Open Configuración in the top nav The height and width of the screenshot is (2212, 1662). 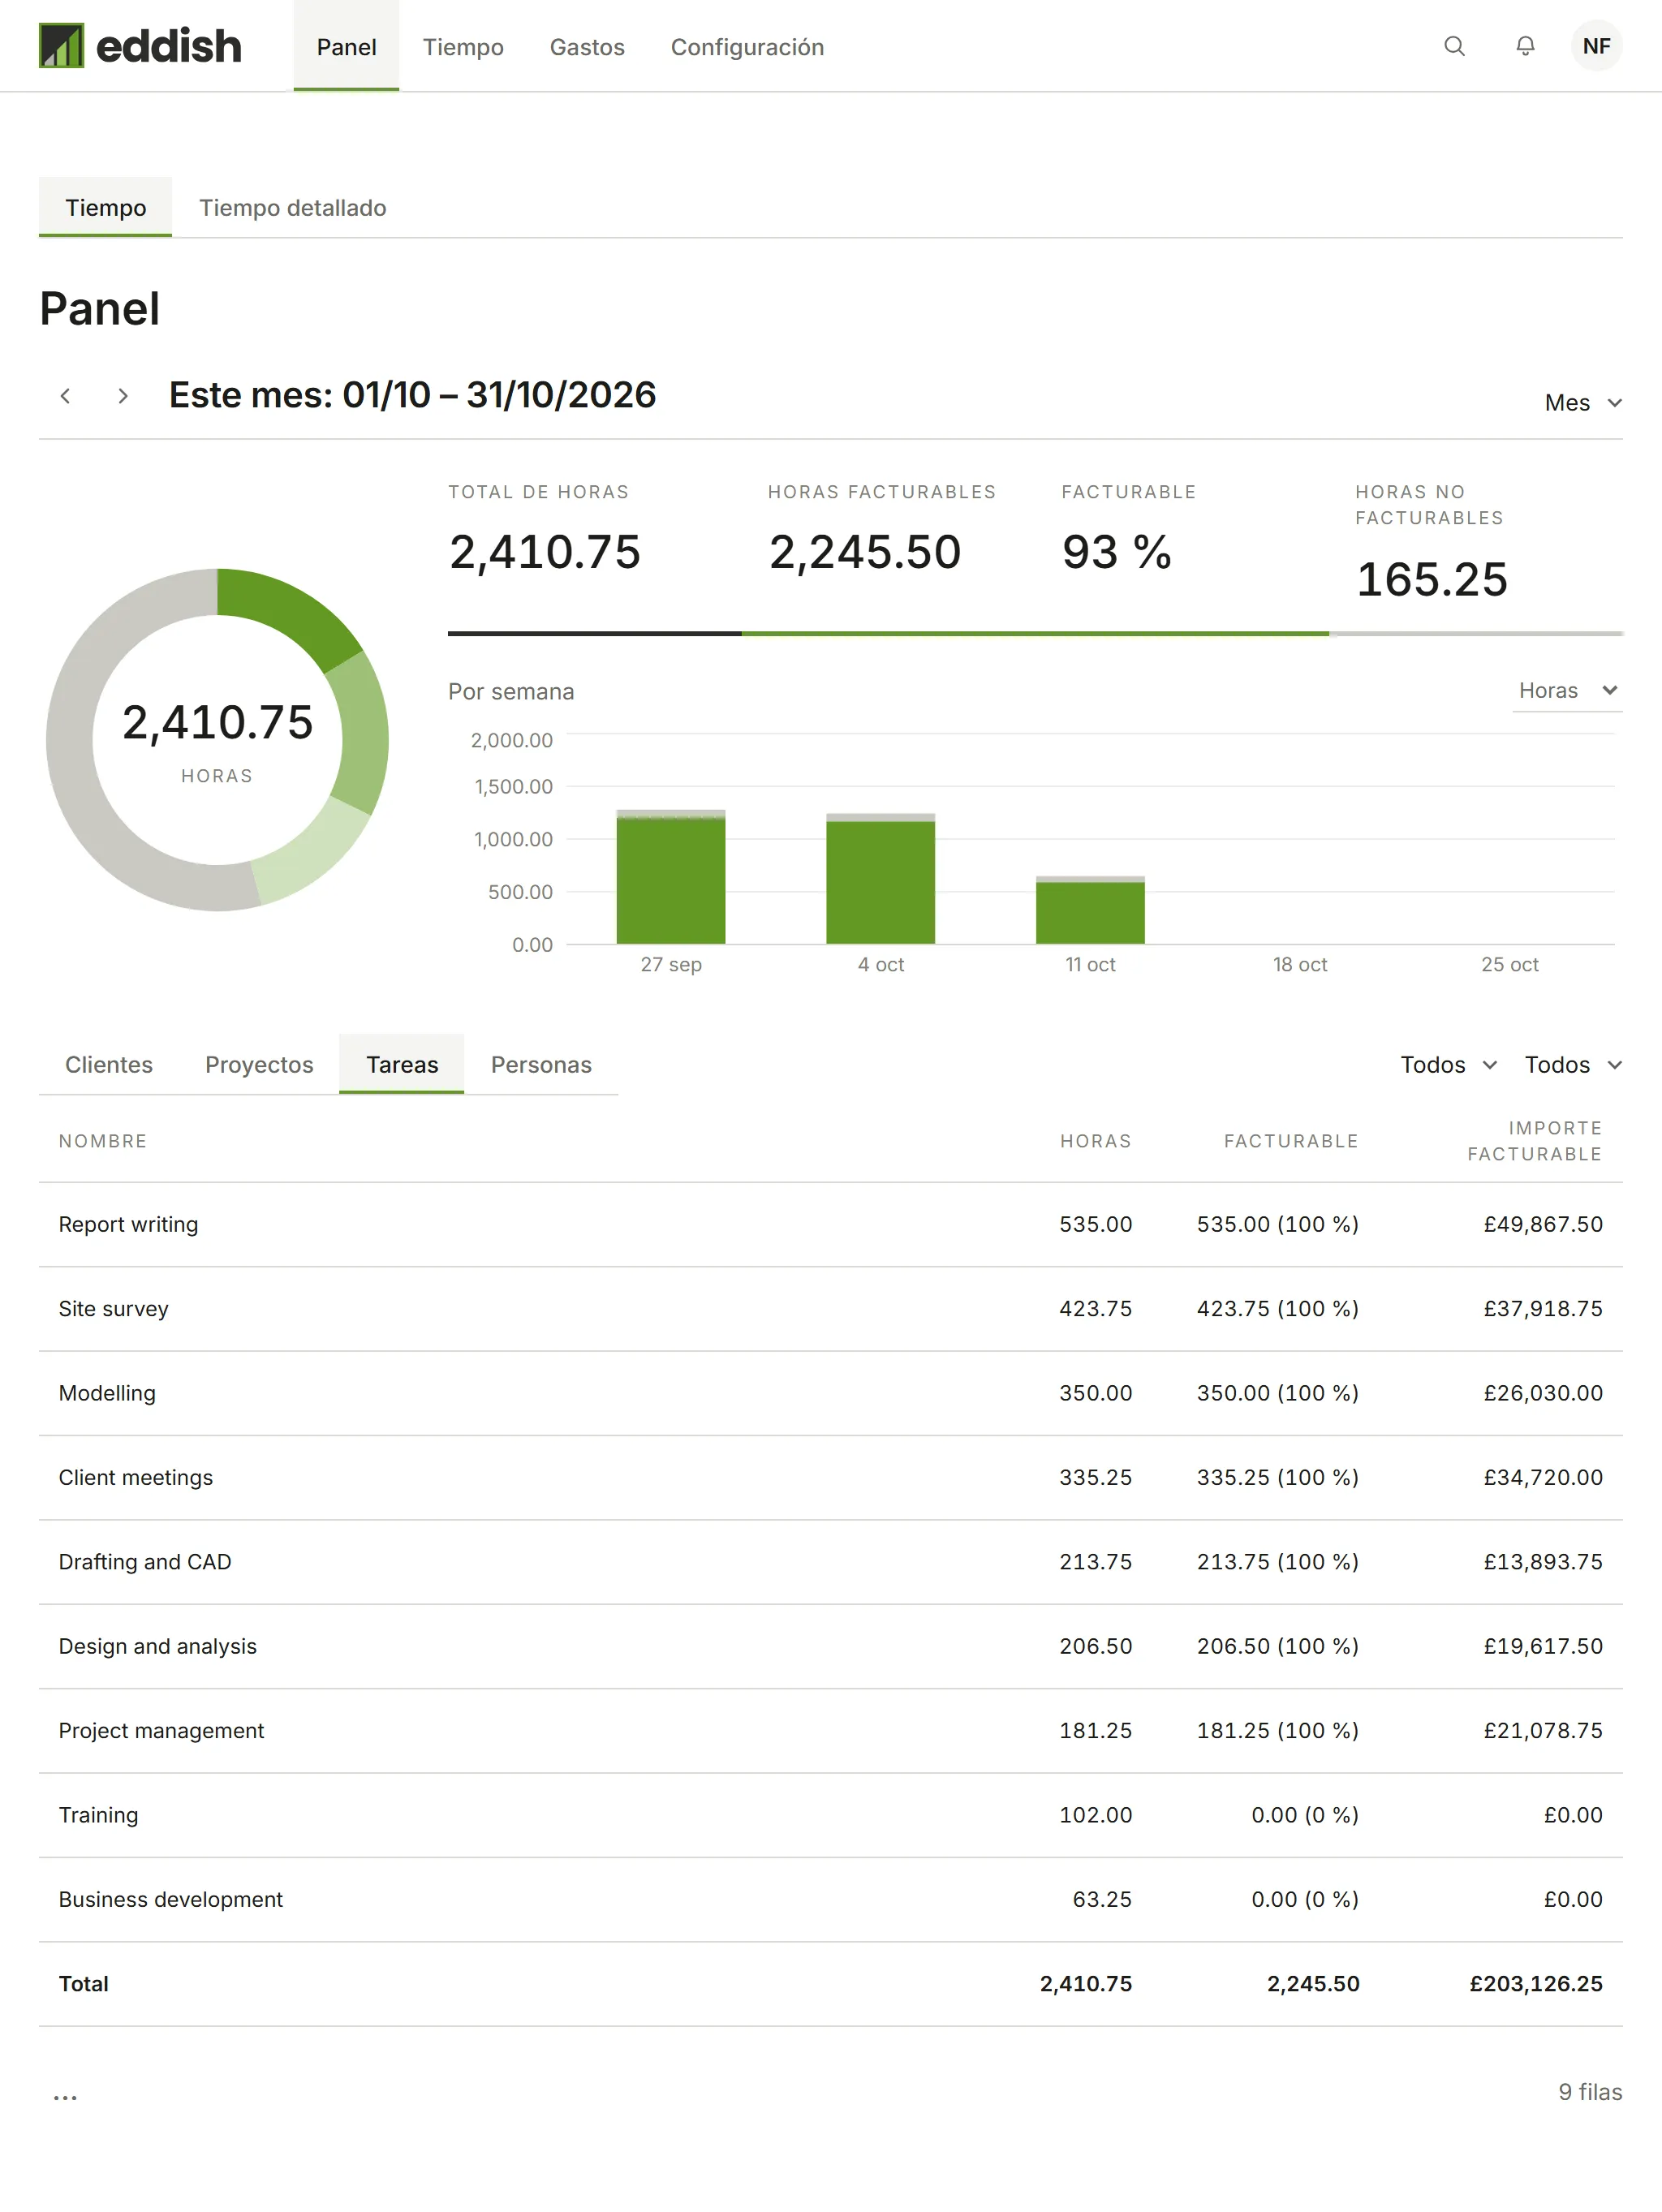click(747, 47)
